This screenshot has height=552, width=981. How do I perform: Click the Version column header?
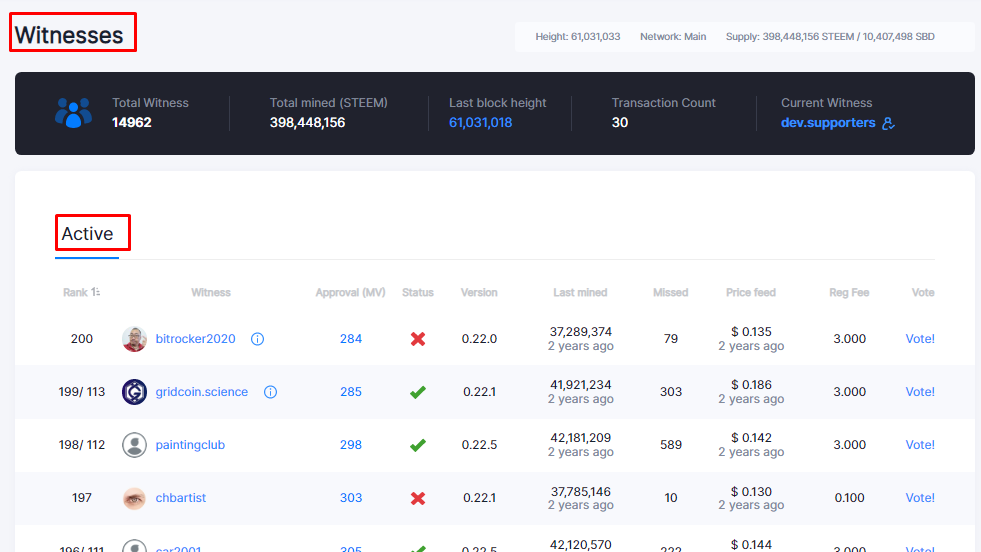(x=479, y=292)
